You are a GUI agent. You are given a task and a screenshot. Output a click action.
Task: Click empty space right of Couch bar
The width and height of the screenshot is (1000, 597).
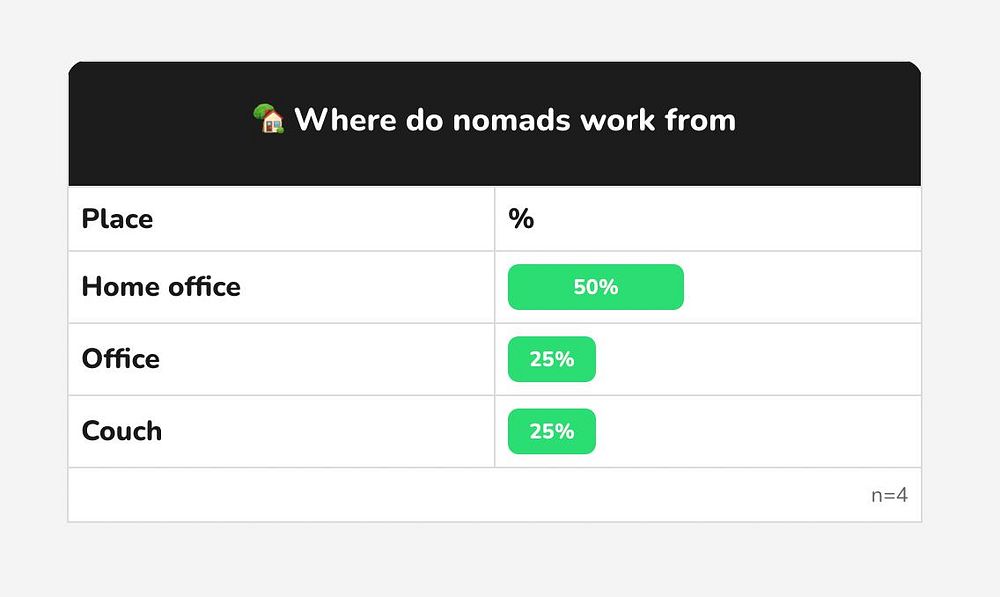click(758, 431)
